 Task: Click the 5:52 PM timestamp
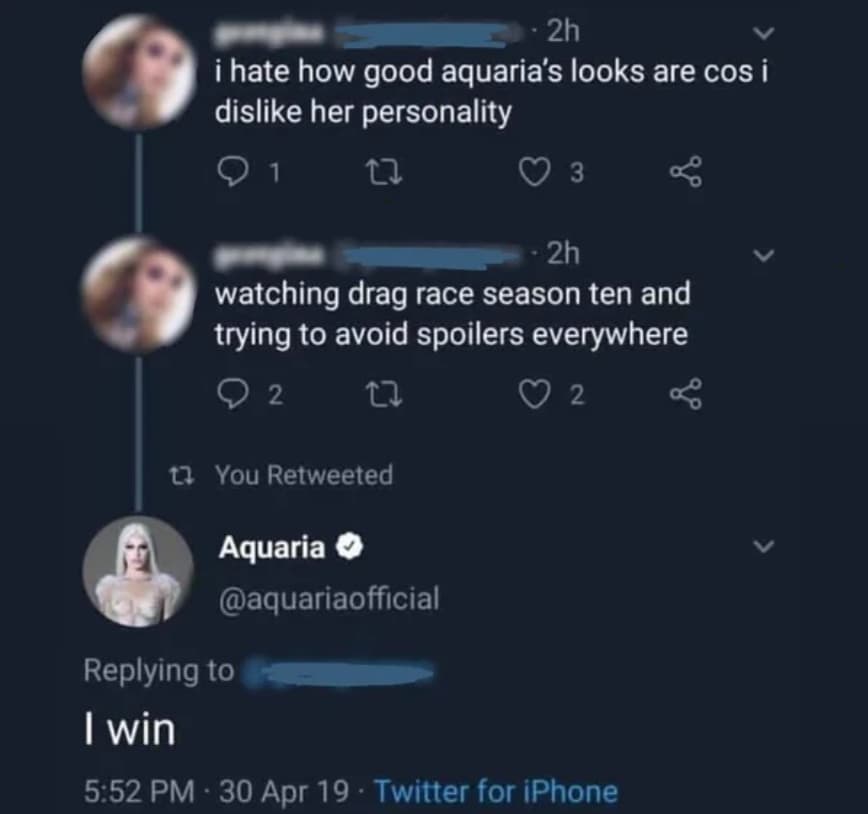136,792
